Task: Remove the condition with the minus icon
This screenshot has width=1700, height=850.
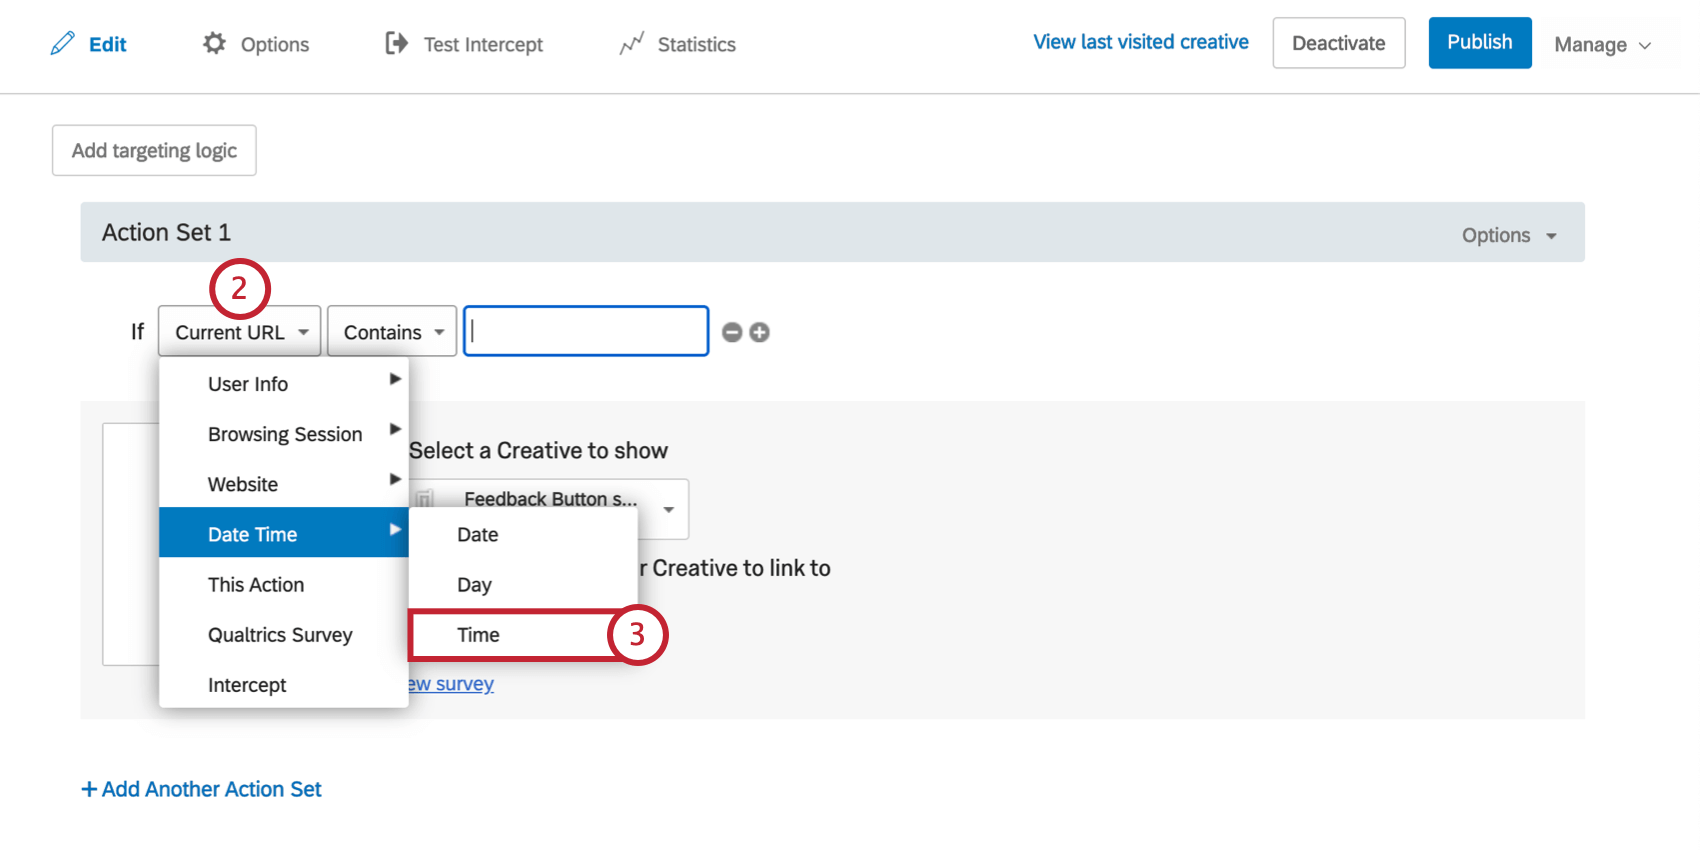Action: (732, 332)
